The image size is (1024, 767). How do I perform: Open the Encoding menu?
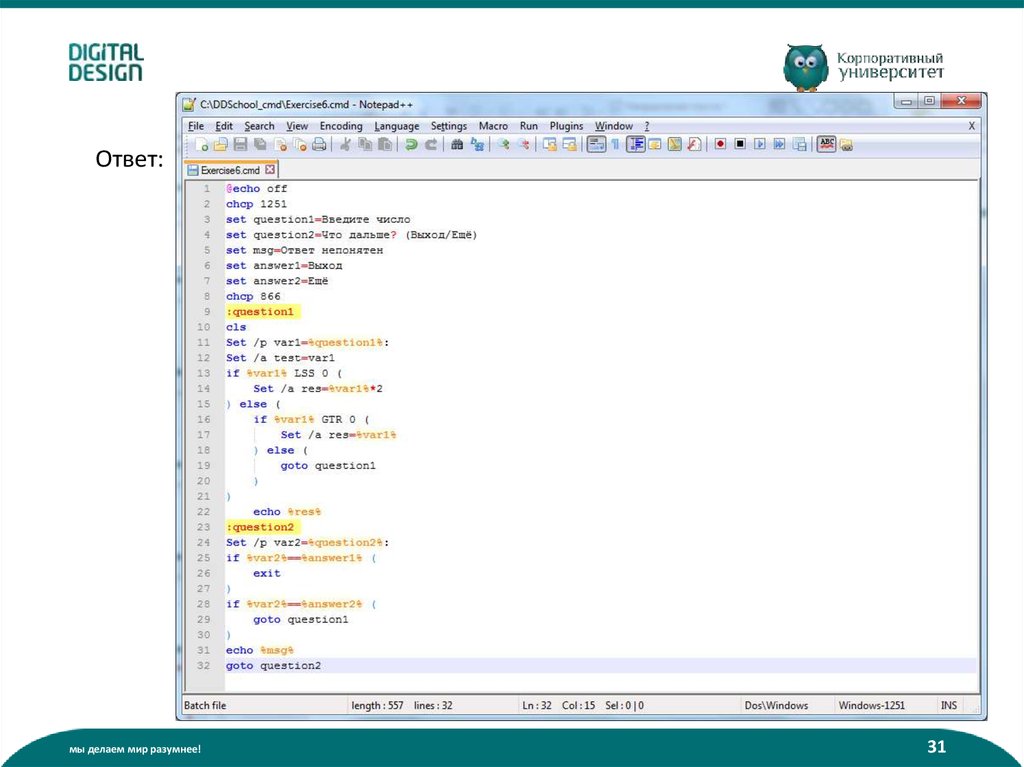(x=340, y=126)
